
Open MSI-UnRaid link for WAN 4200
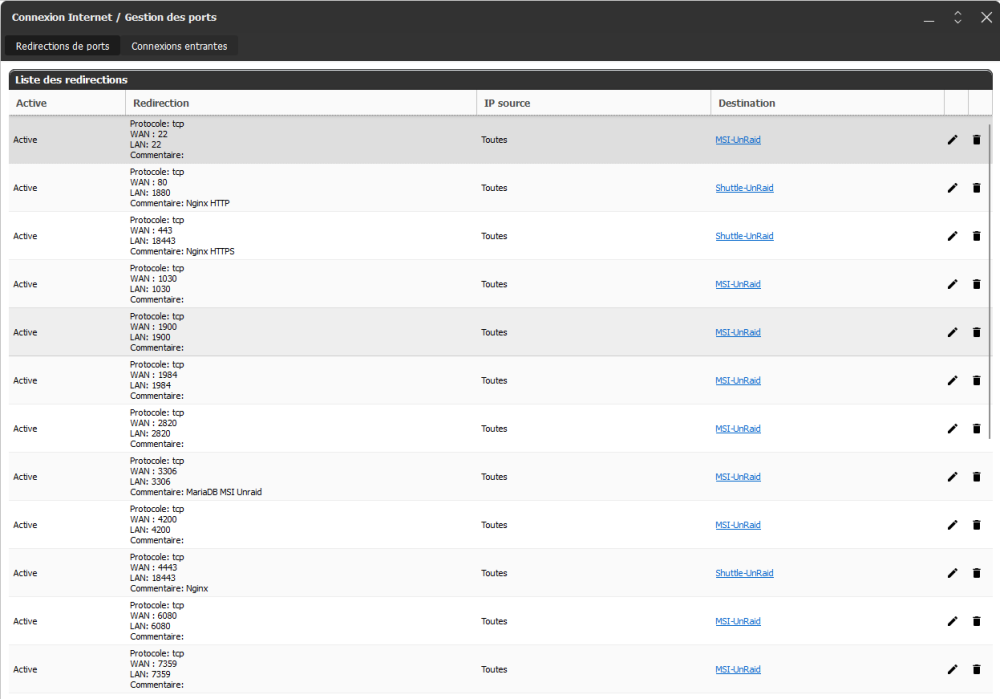[738, 525]
